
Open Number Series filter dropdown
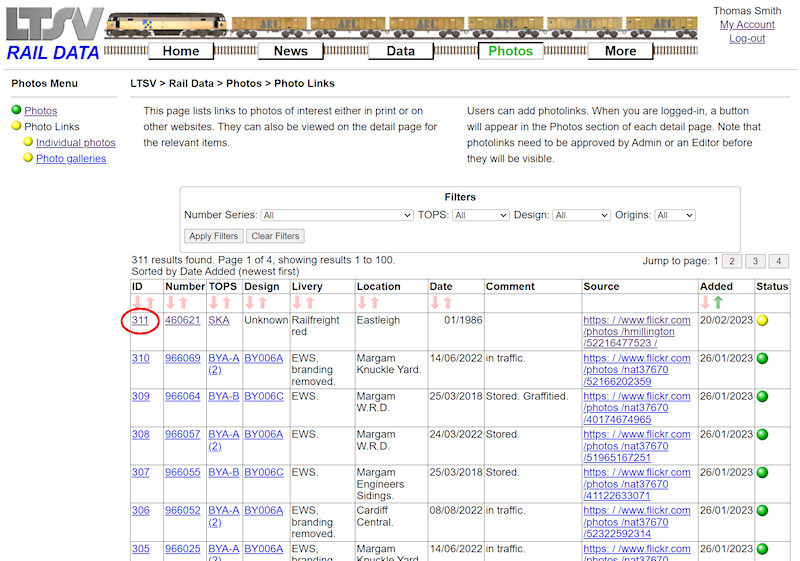coord(337,215)
